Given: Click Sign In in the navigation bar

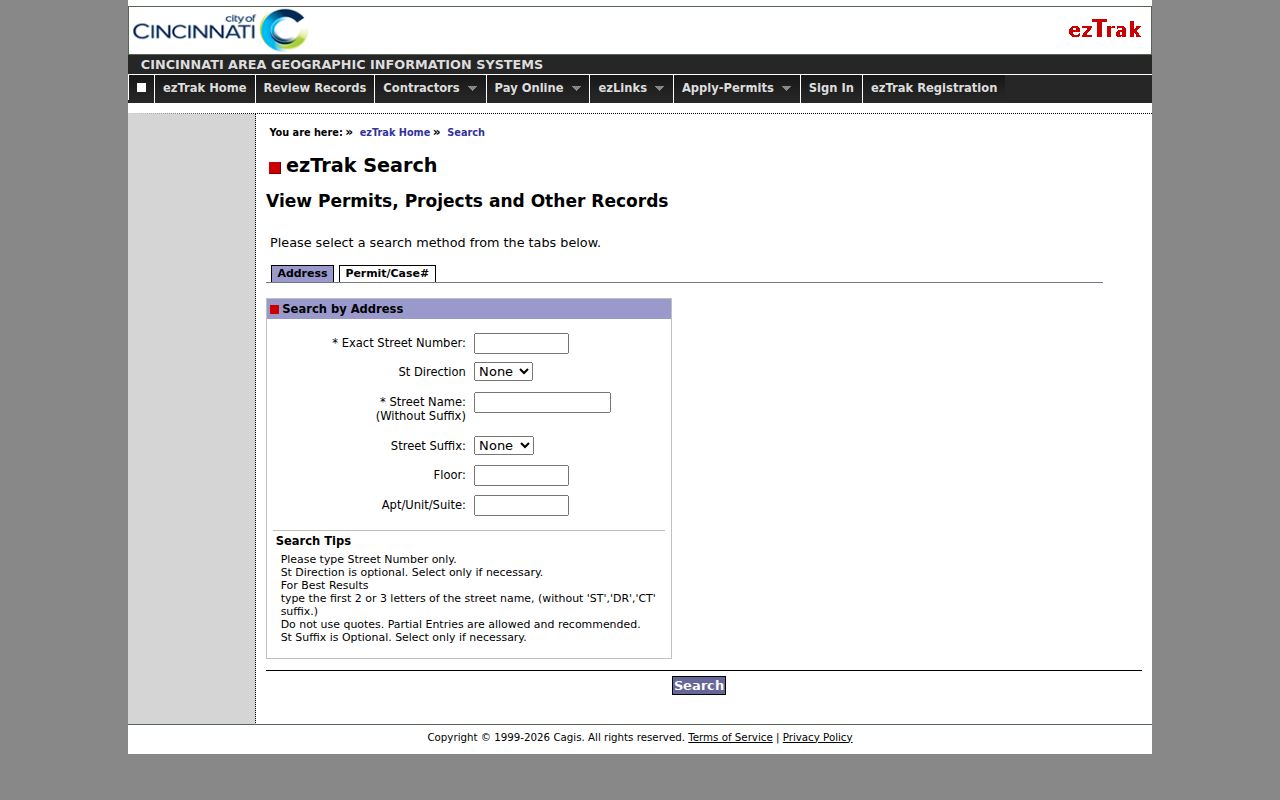Looking at the screenshot, I should pos(831,88).
